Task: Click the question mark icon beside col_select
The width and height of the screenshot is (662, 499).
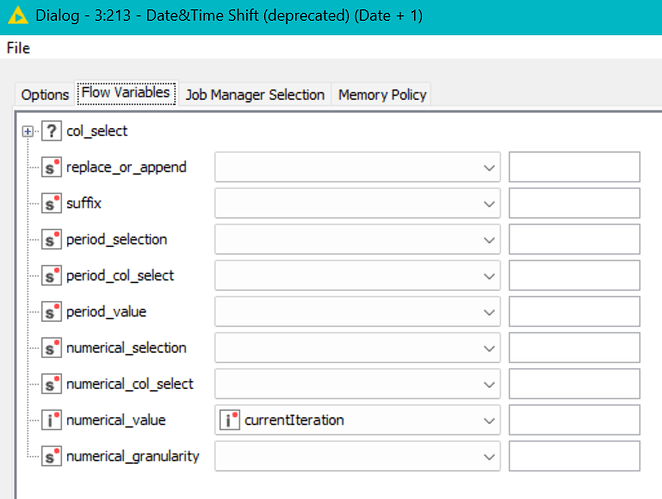Action: pos(51,131)
